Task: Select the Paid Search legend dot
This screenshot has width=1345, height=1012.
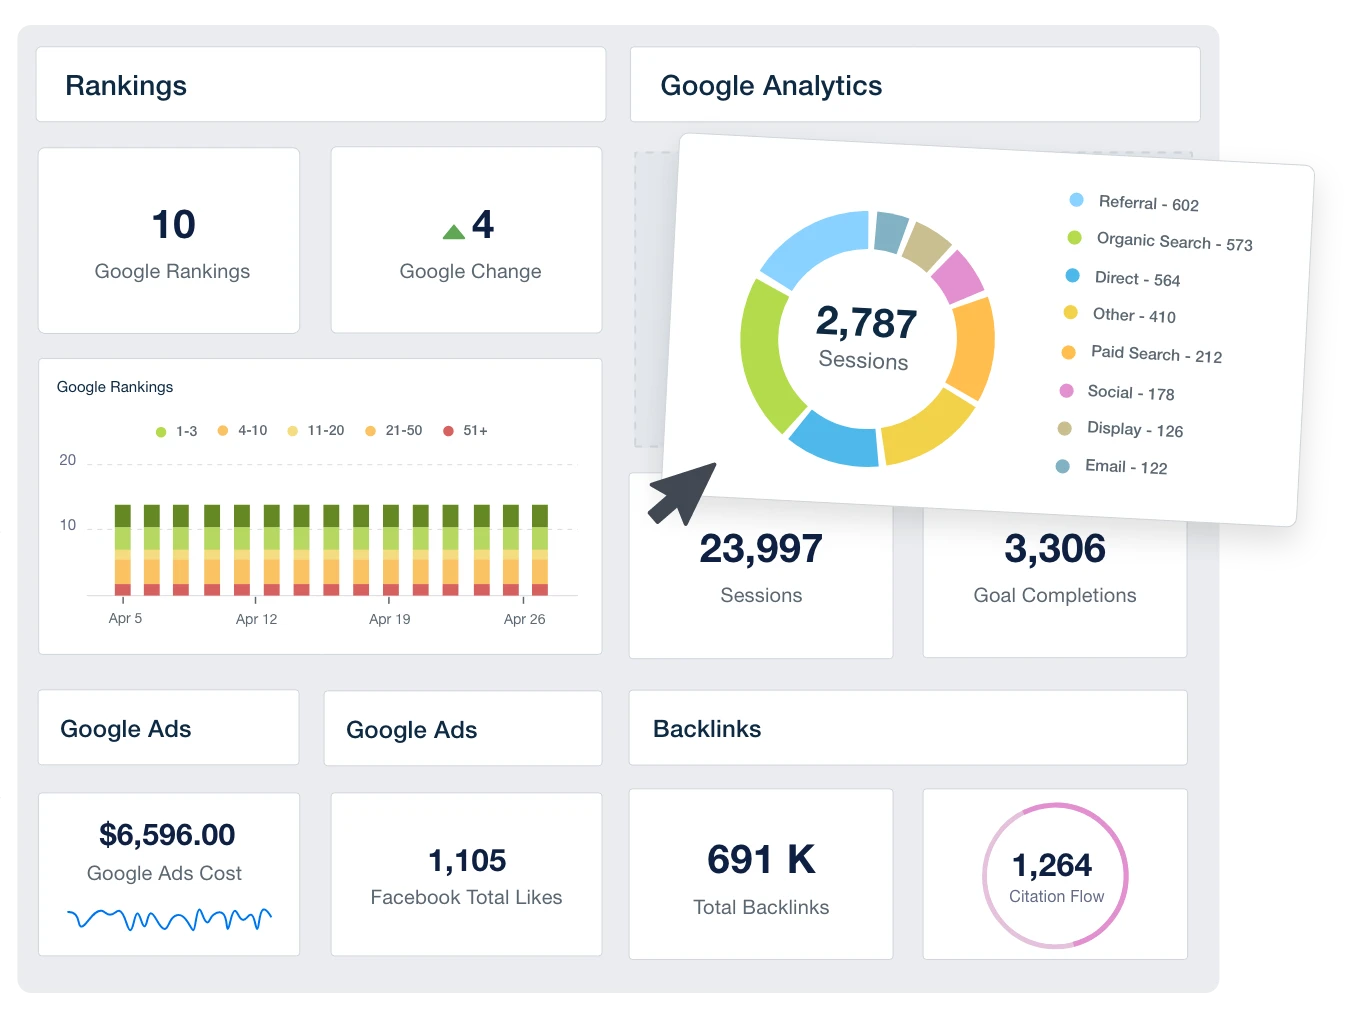Action: (x=1067, y=352)
